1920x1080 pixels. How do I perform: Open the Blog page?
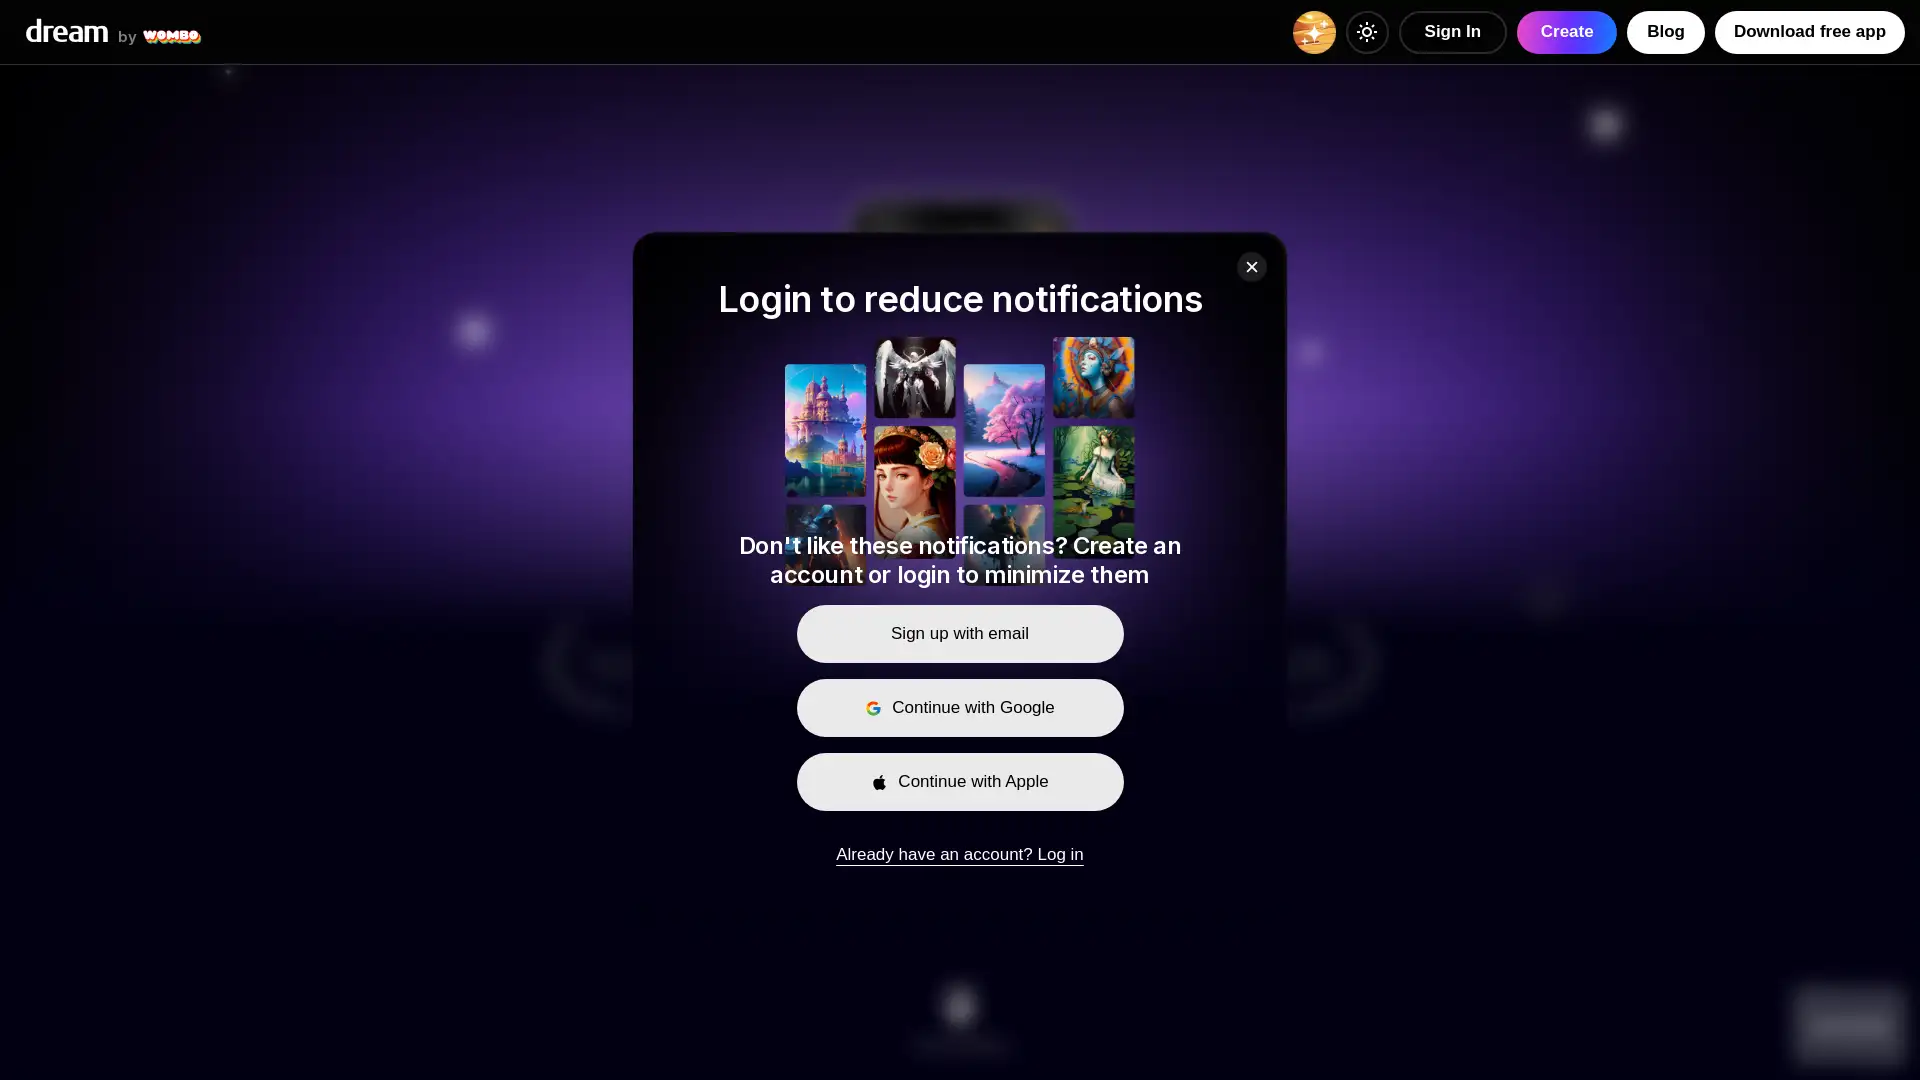tap(1665, 32)
